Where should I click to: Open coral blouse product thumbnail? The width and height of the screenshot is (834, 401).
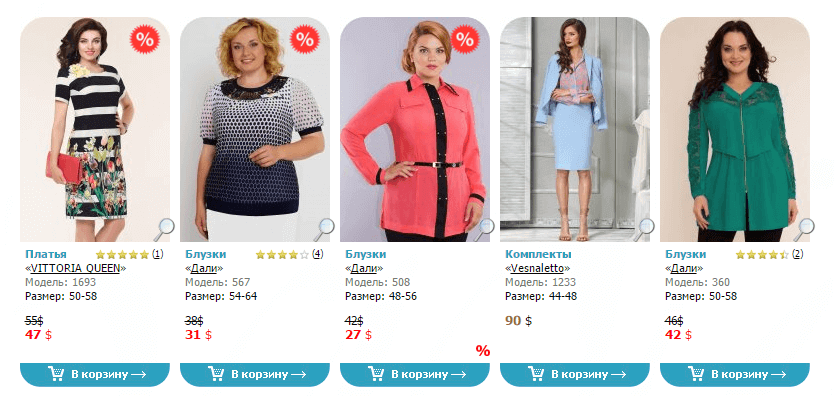tap(415, 129)
